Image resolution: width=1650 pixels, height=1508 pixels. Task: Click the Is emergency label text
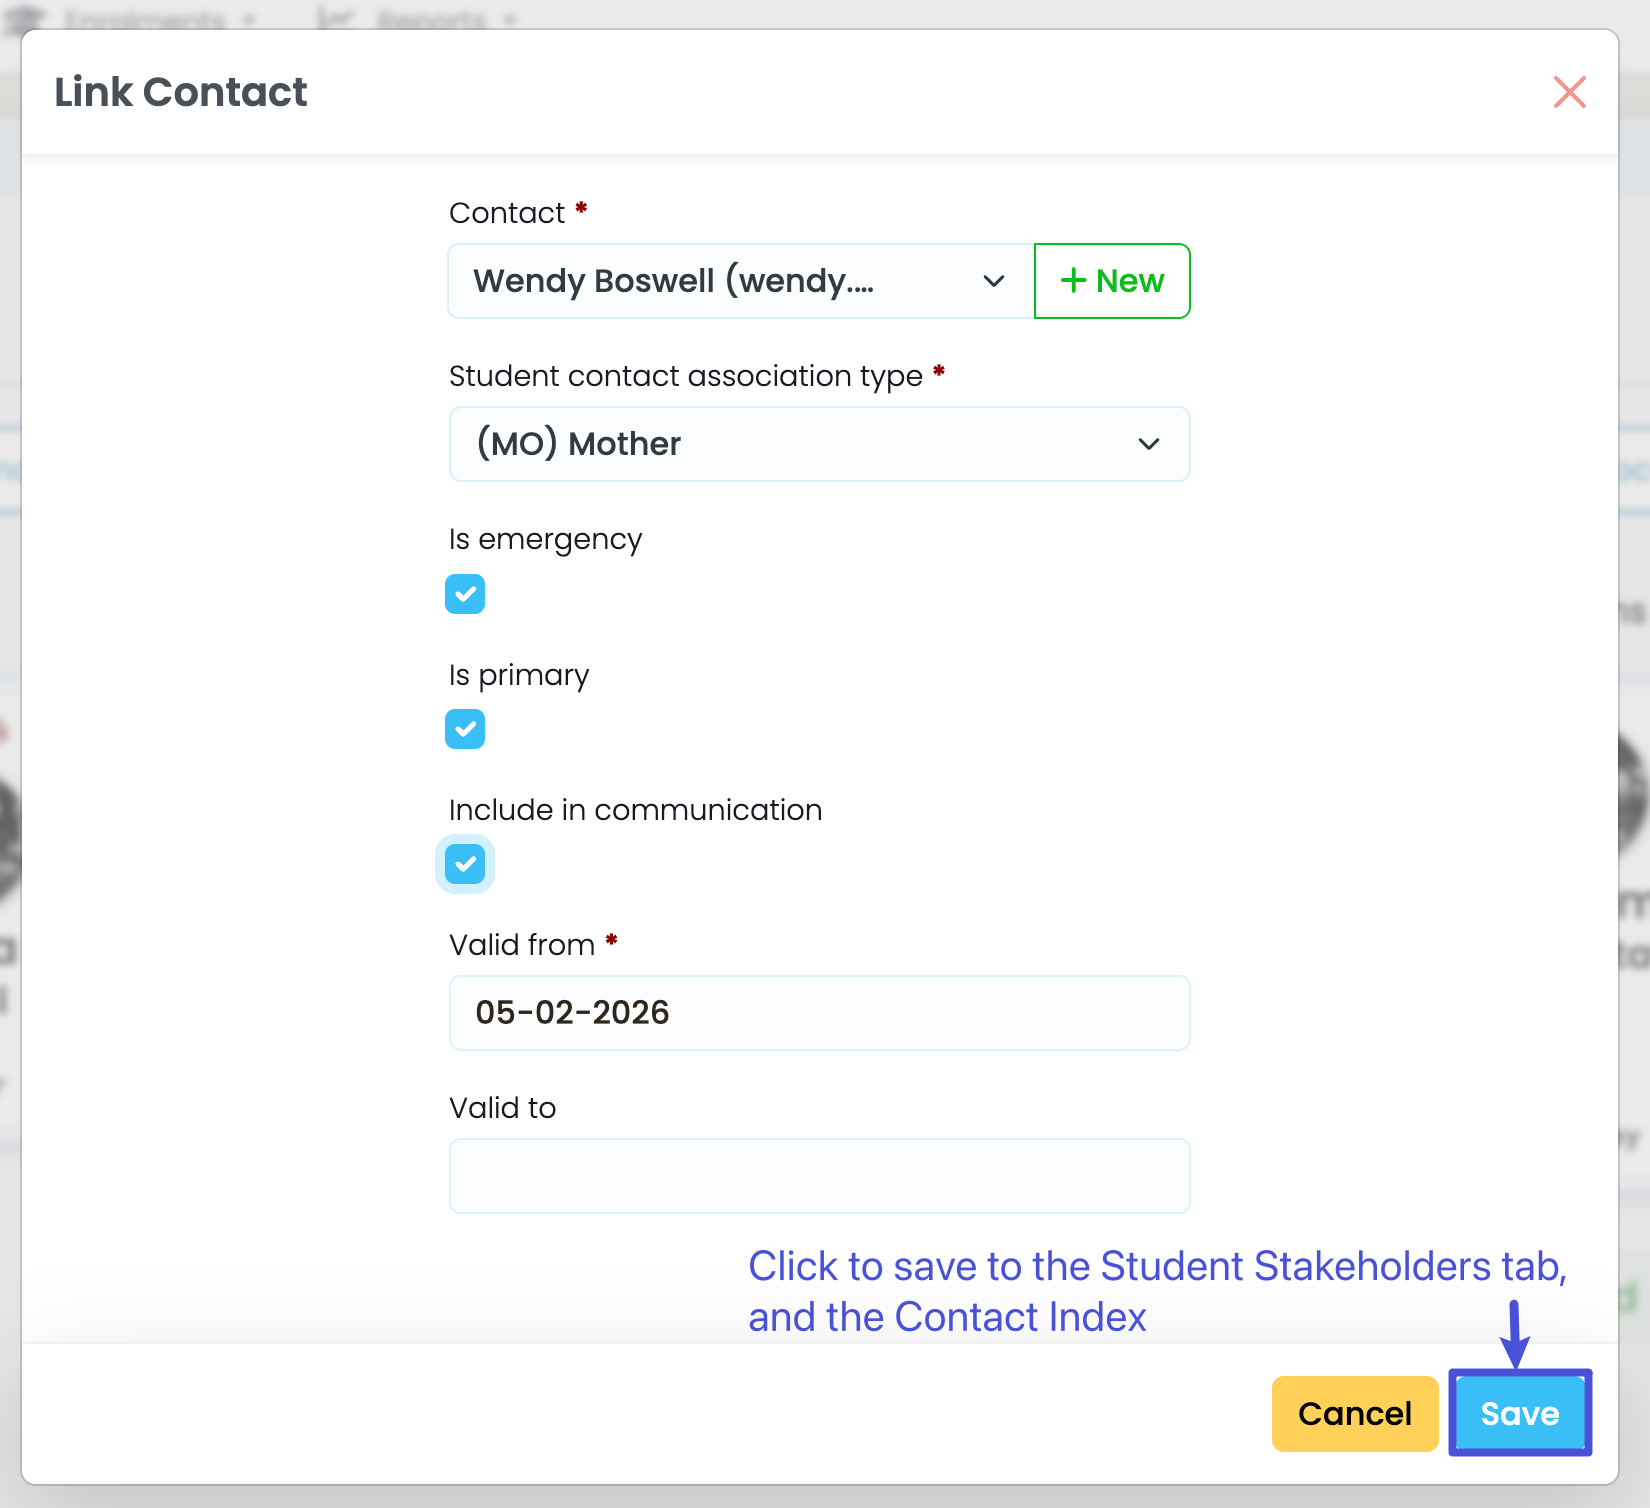pos(545,539)
